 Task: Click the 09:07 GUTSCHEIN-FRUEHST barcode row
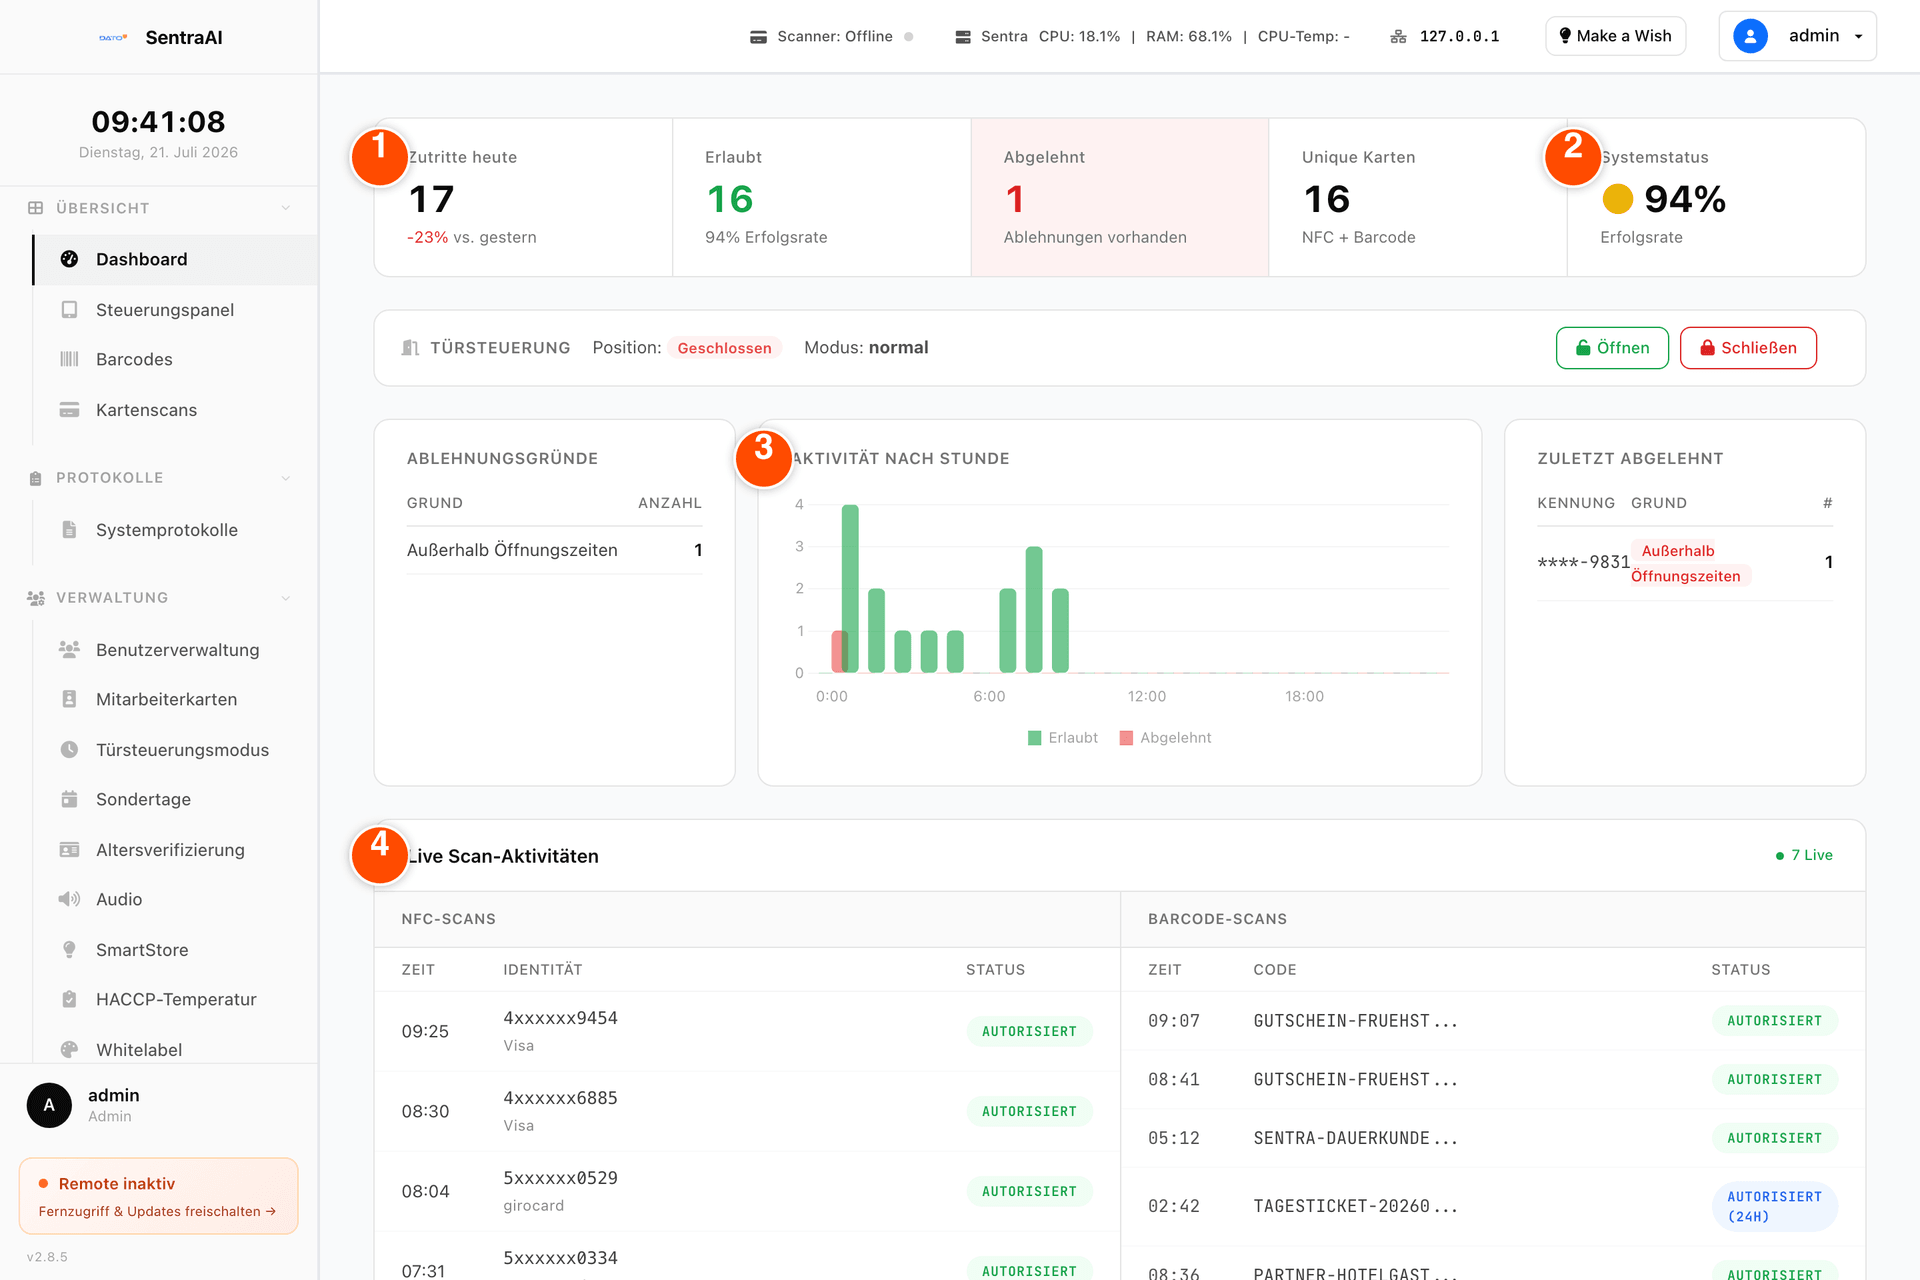coord(1493,1021)
